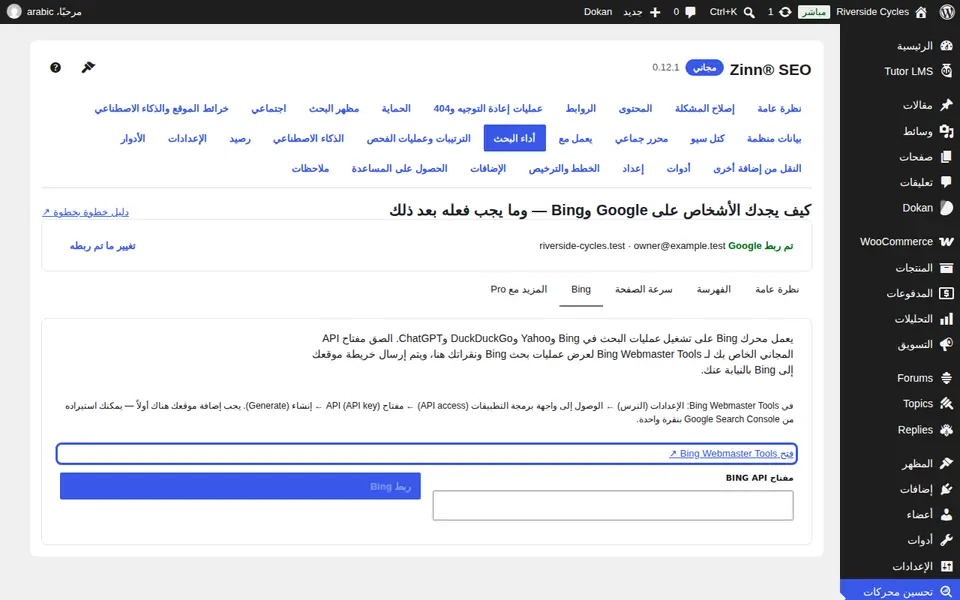Image resolution: width=960 pixels, height=600 pixels.
Task: Open الذكاء الاصطناعي navigation item
Action: tap(309, 138)
